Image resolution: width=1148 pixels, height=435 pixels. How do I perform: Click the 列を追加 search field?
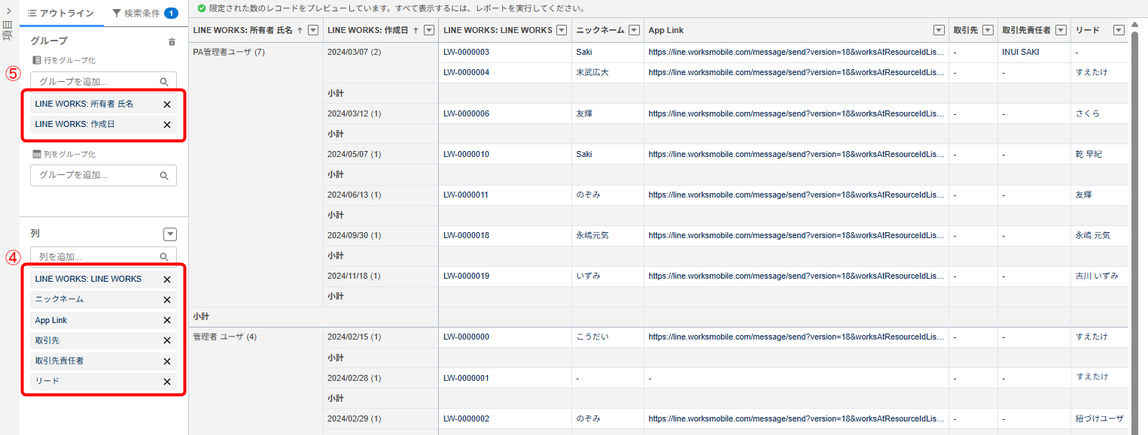pos(103,257)
